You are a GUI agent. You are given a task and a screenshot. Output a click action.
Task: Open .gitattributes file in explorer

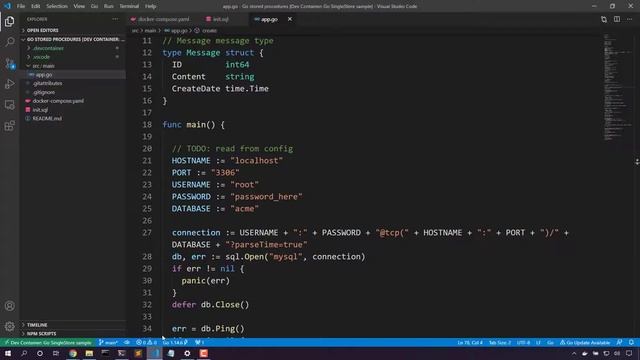pos(73,83)
